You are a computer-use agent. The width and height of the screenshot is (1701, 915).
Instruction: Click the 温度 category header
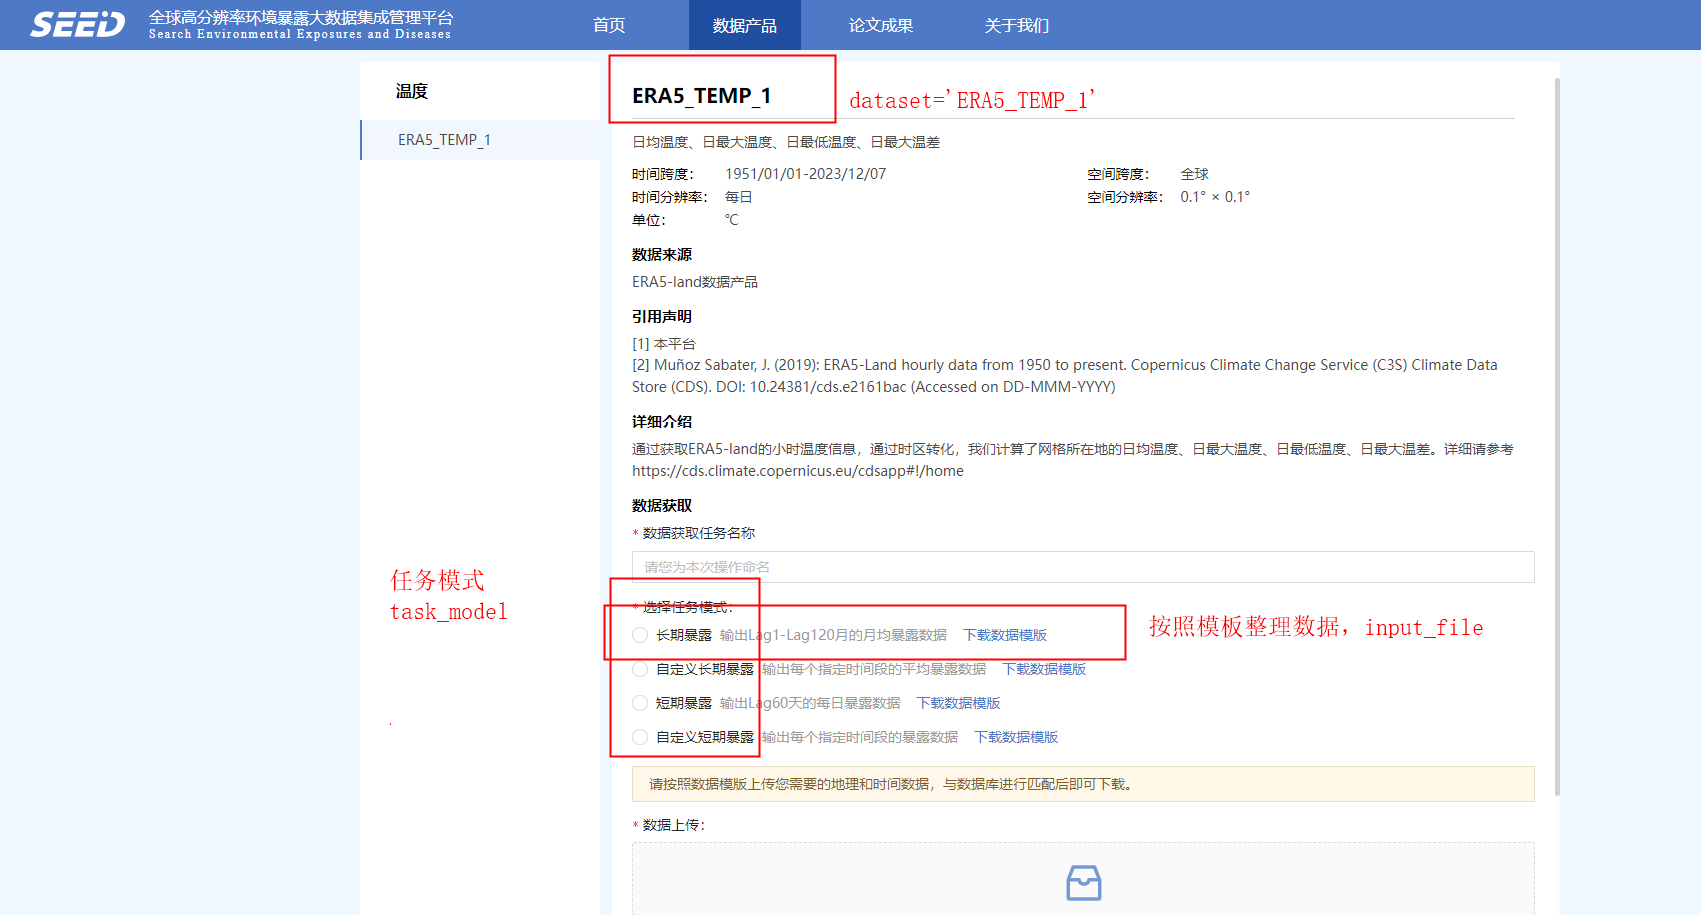(x=412, y=91)
